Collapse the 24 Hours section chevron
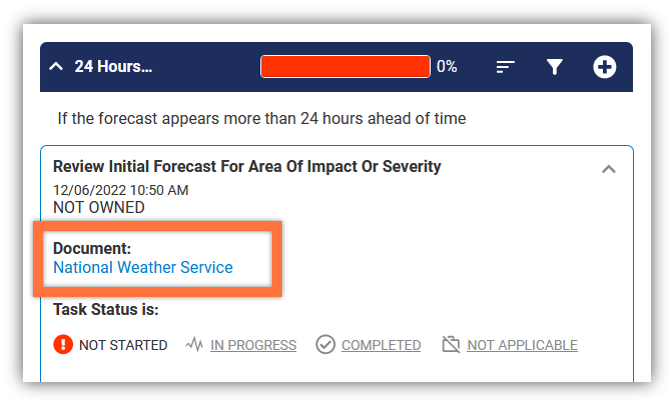Screen dimensions: 672x404 [x=56, y=66]
